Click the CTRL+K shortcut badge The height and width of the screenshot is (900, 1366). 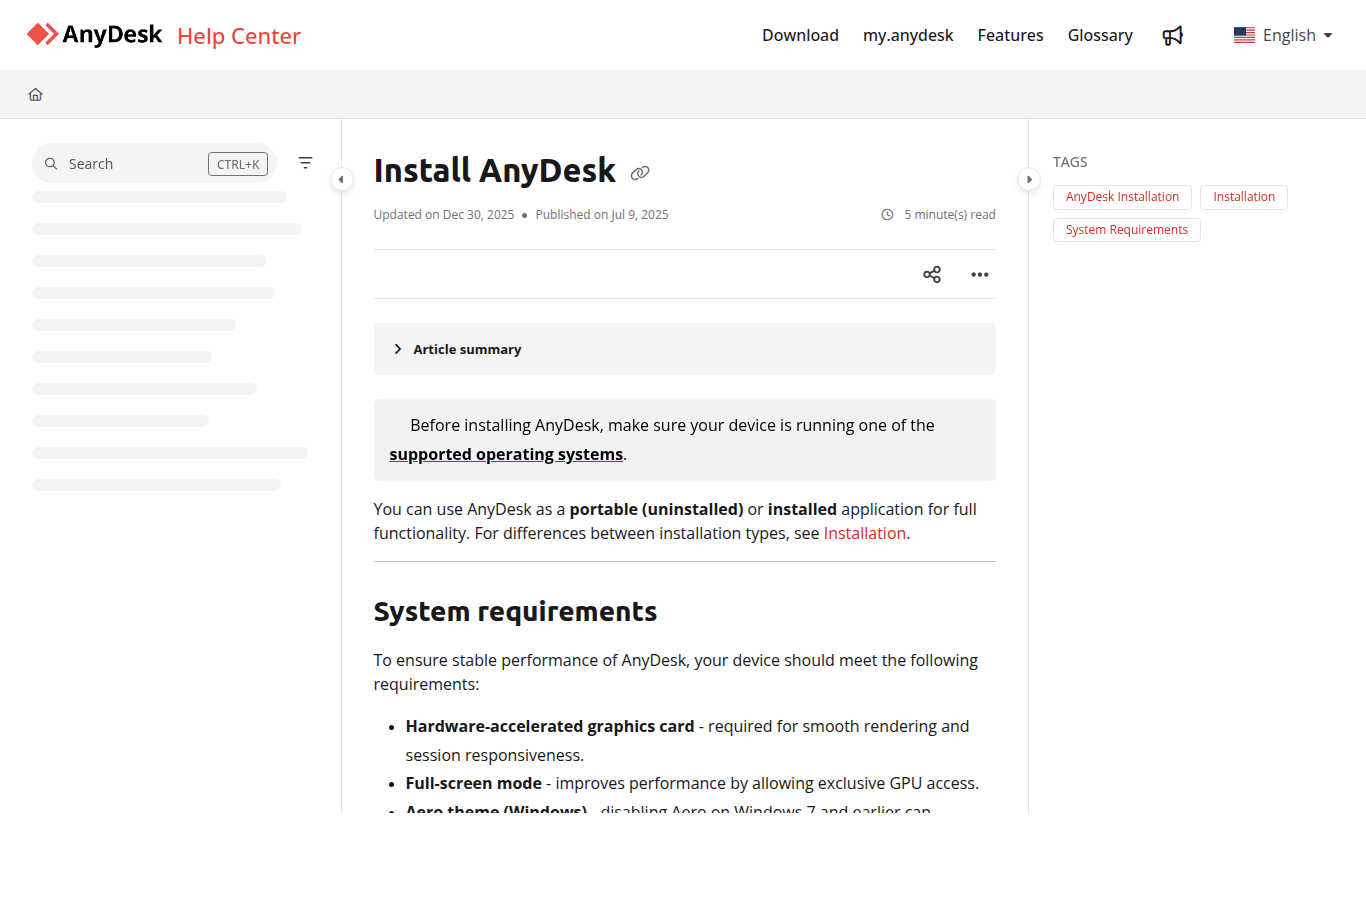coord(238,164)
